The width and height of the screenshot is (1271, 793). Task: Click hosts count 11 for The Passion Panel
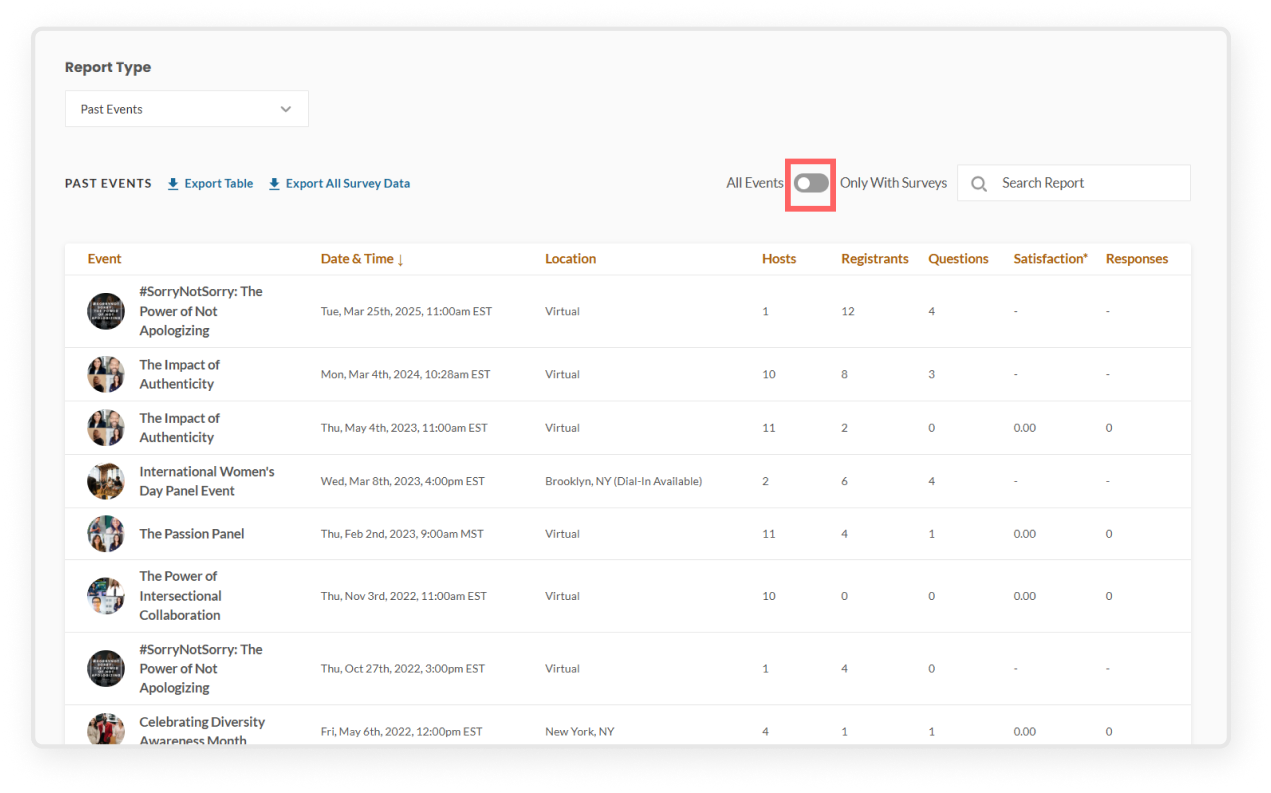(x=769, y=534)
